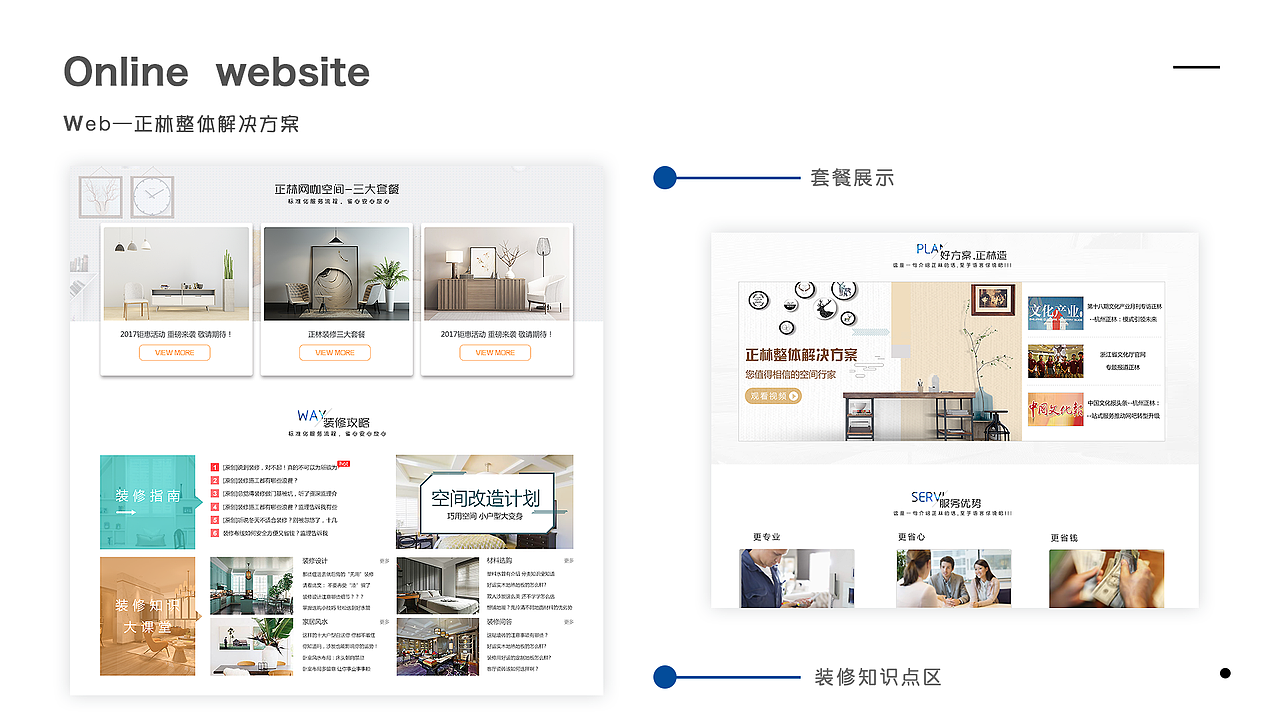
Task: Open the lounge room thumbnail beside 装修问答
Action: click(438, 646)
